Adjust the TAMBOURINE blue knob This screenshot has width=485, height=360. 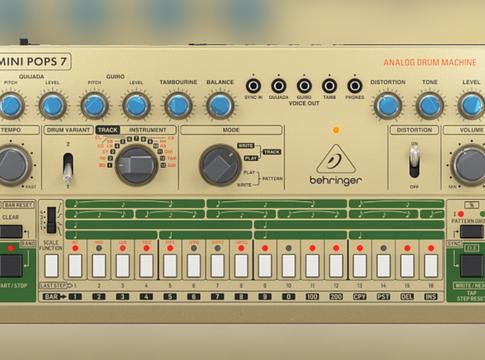pos(178,106)
